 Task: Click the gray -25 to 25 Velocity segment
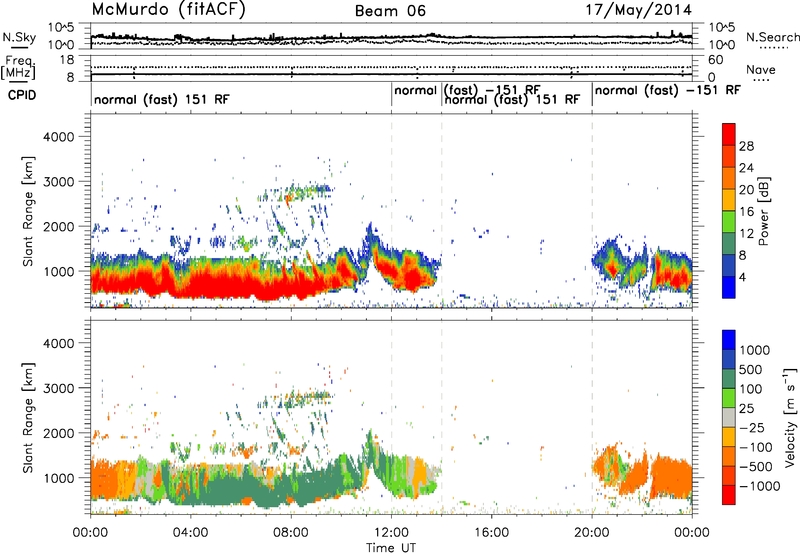coord(729,417)
